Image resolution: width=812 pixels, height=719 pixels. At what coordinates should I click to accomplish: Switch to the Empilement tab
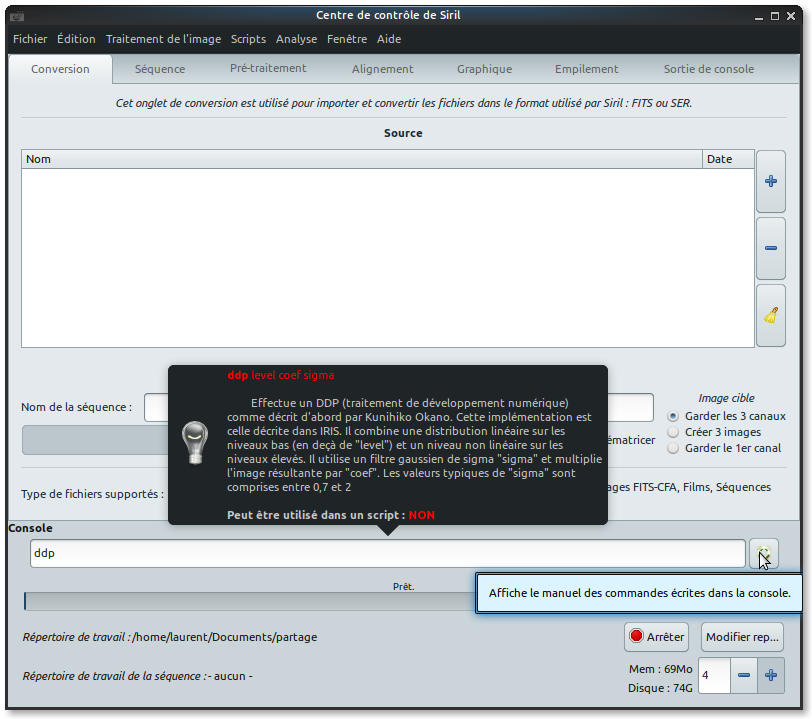coord(586,69)
